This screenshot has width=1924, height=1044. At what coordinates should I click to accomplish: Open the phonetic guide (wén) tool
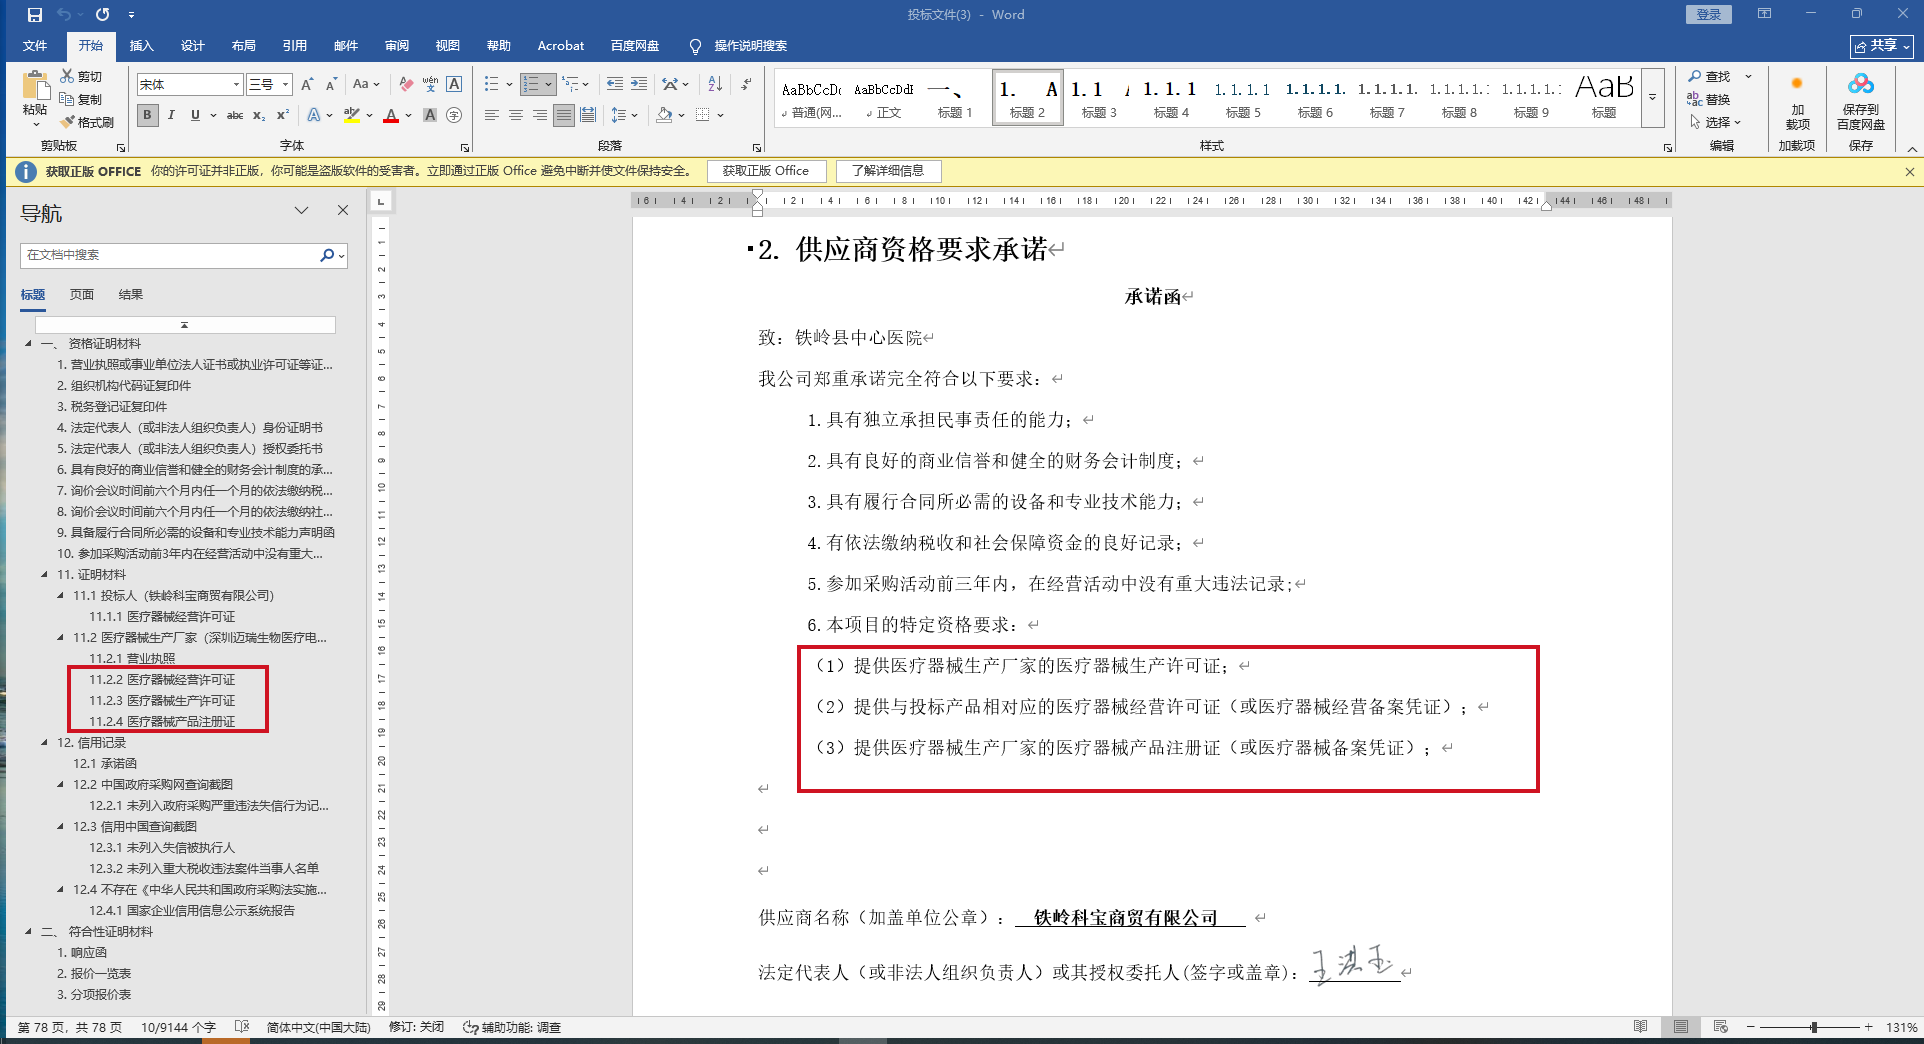430,85
